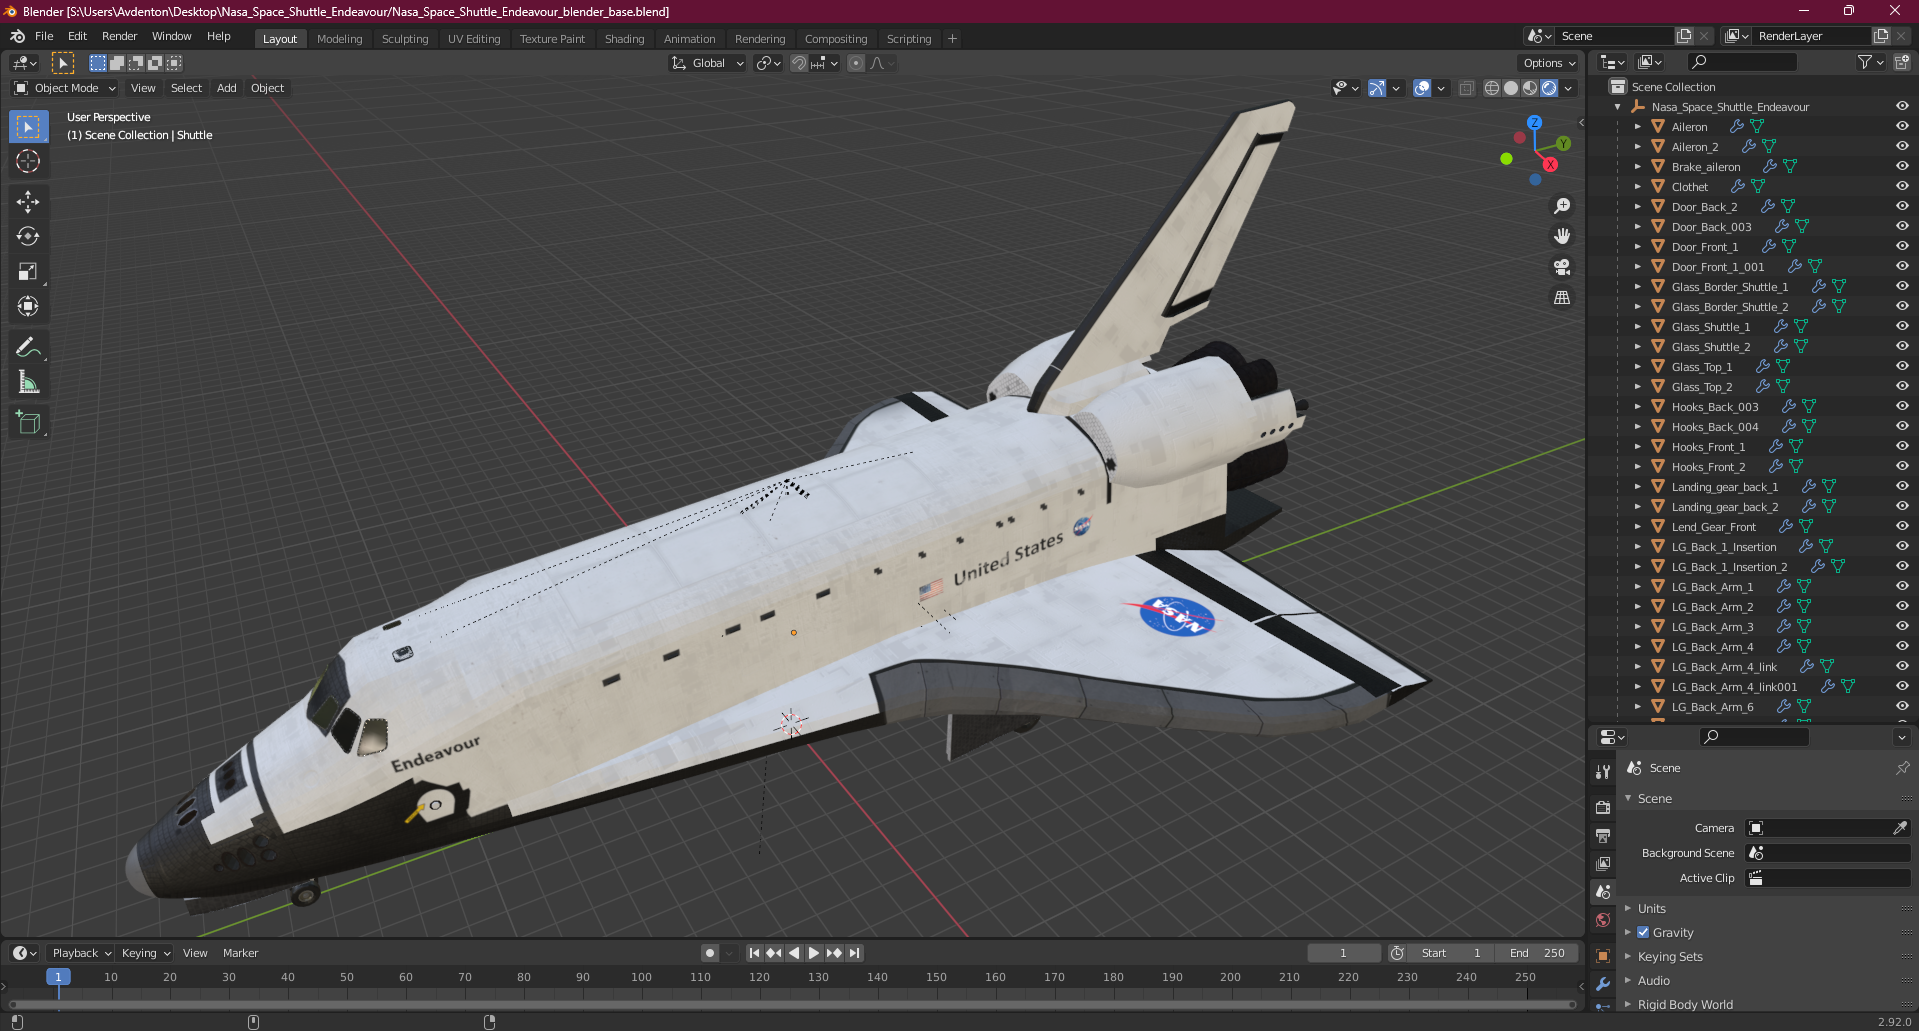This screenshot has width=1919, height=1031.
Task: Switch to the Shading workspace tab
Action: [x=624, y=39]
